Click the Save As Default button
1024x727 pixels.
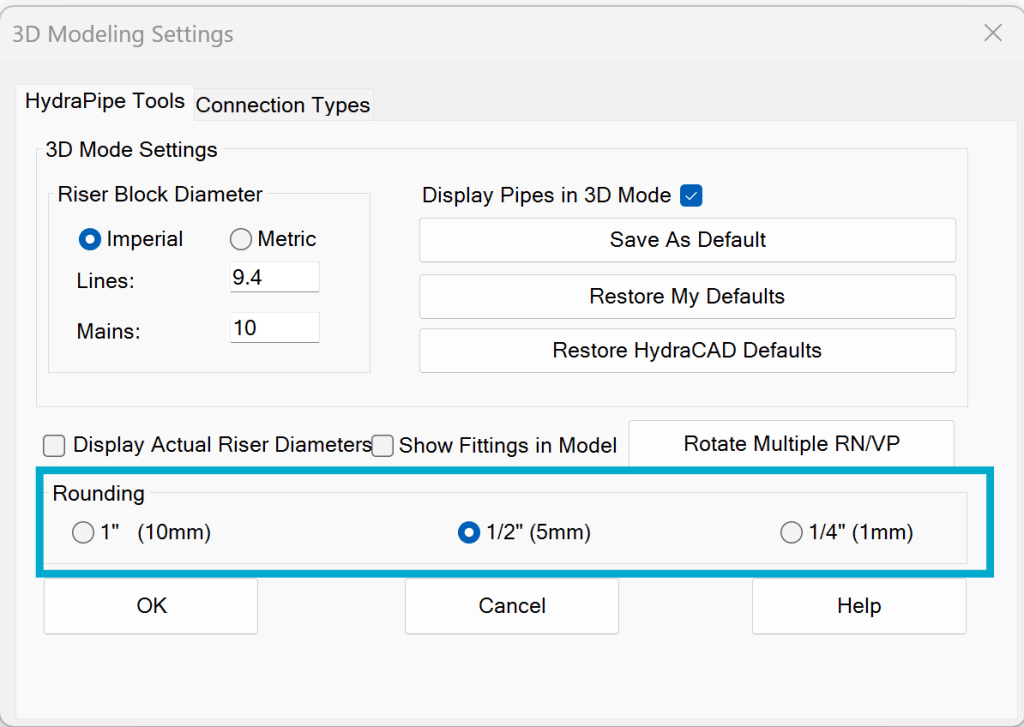click(x=687, y=240)
